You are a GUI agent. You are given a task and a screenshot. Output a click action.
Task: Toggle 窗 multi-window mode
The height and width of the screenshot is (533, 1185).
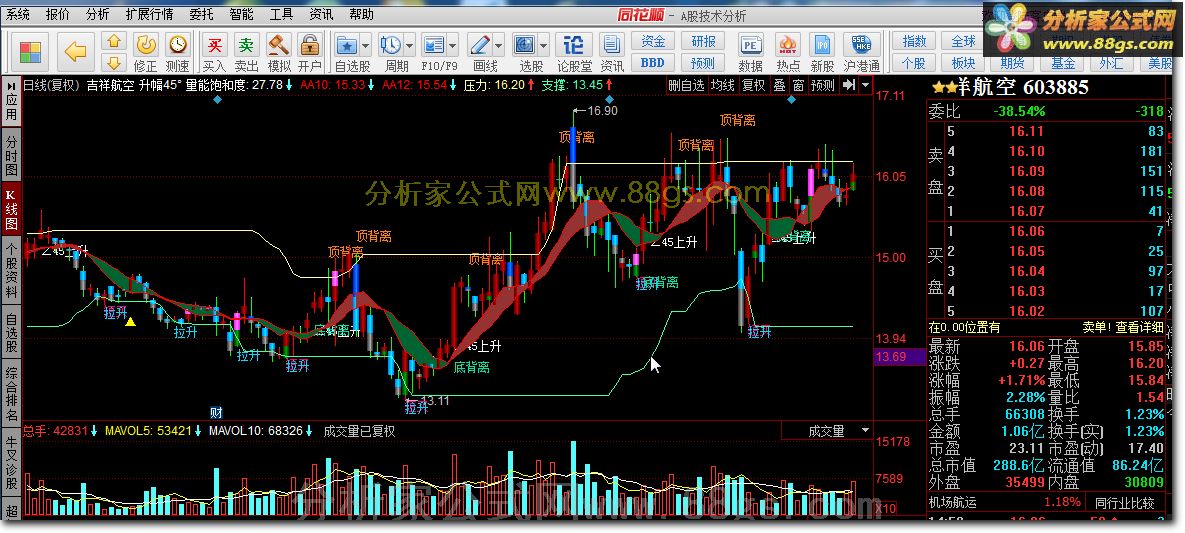point(798,85)
